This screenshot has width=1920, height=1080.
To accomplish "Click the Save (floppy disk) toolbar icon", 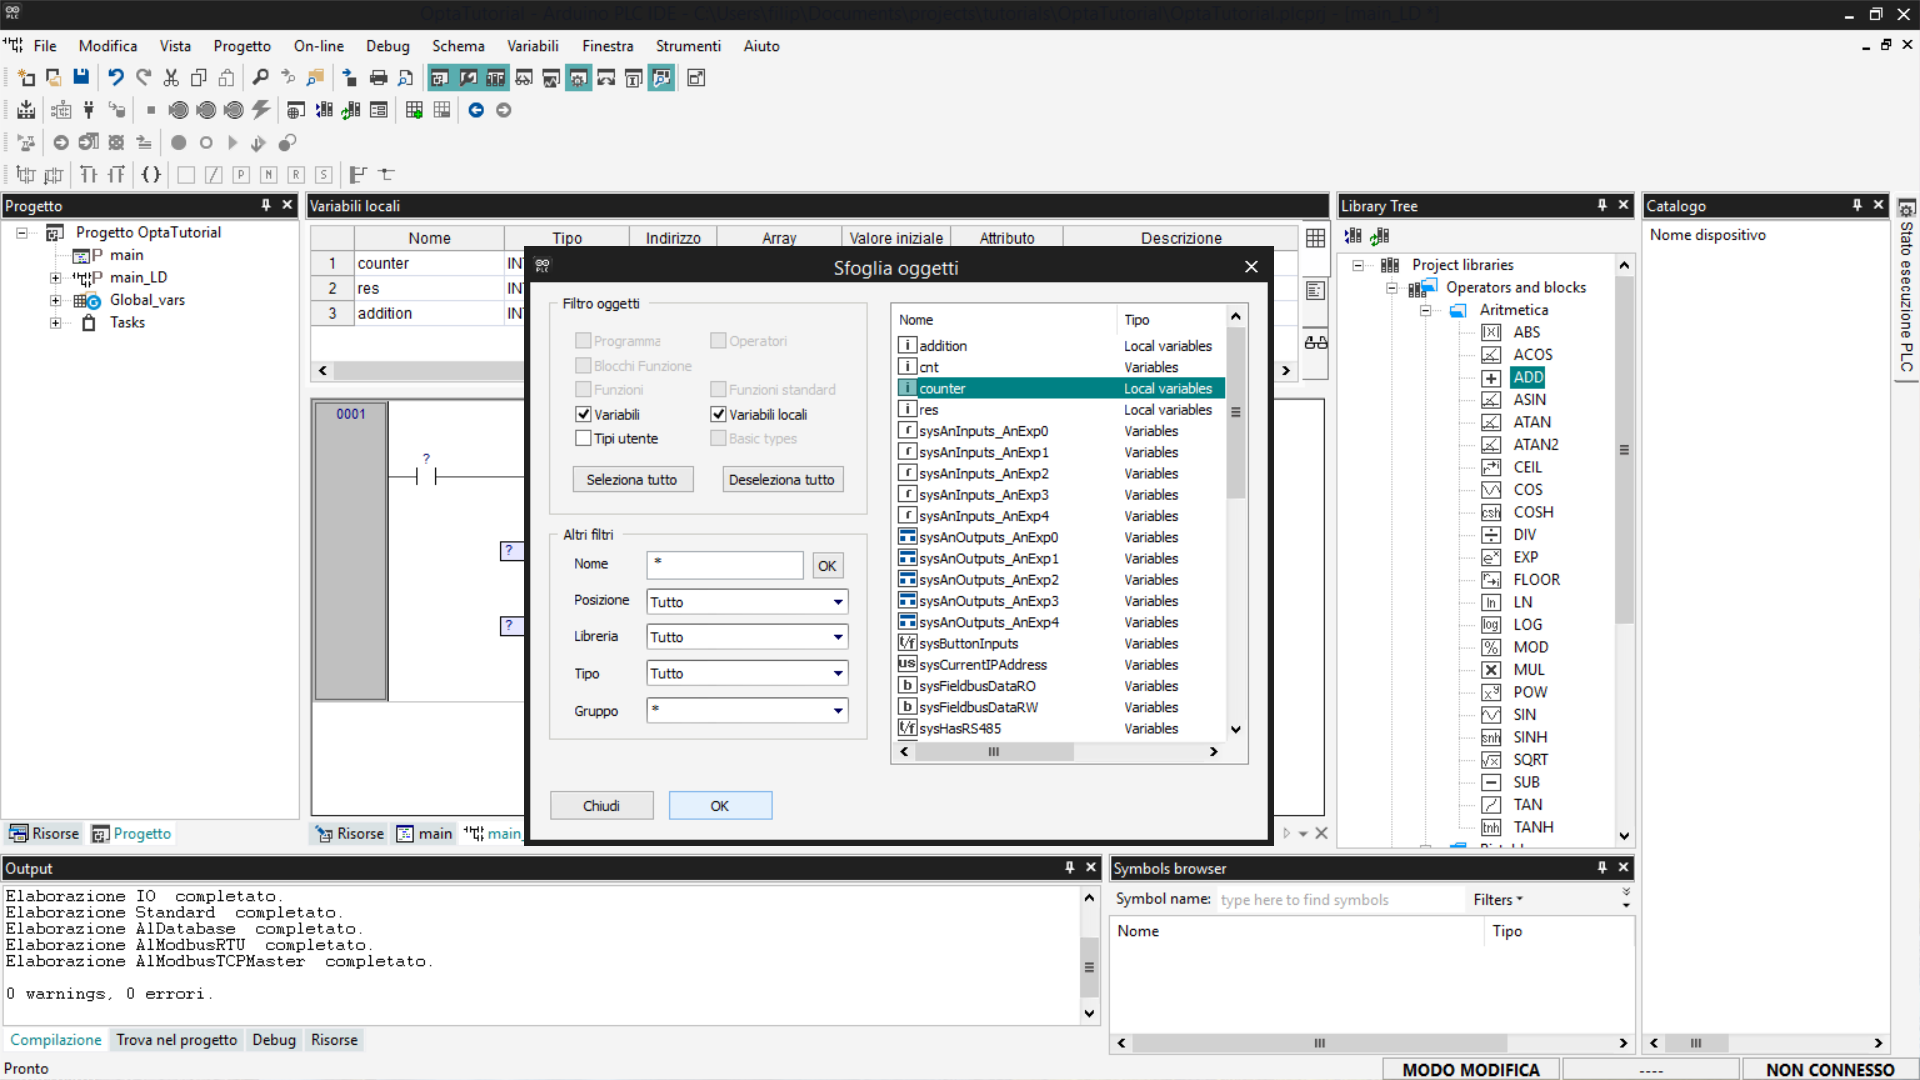I will (x=81, y=77).
